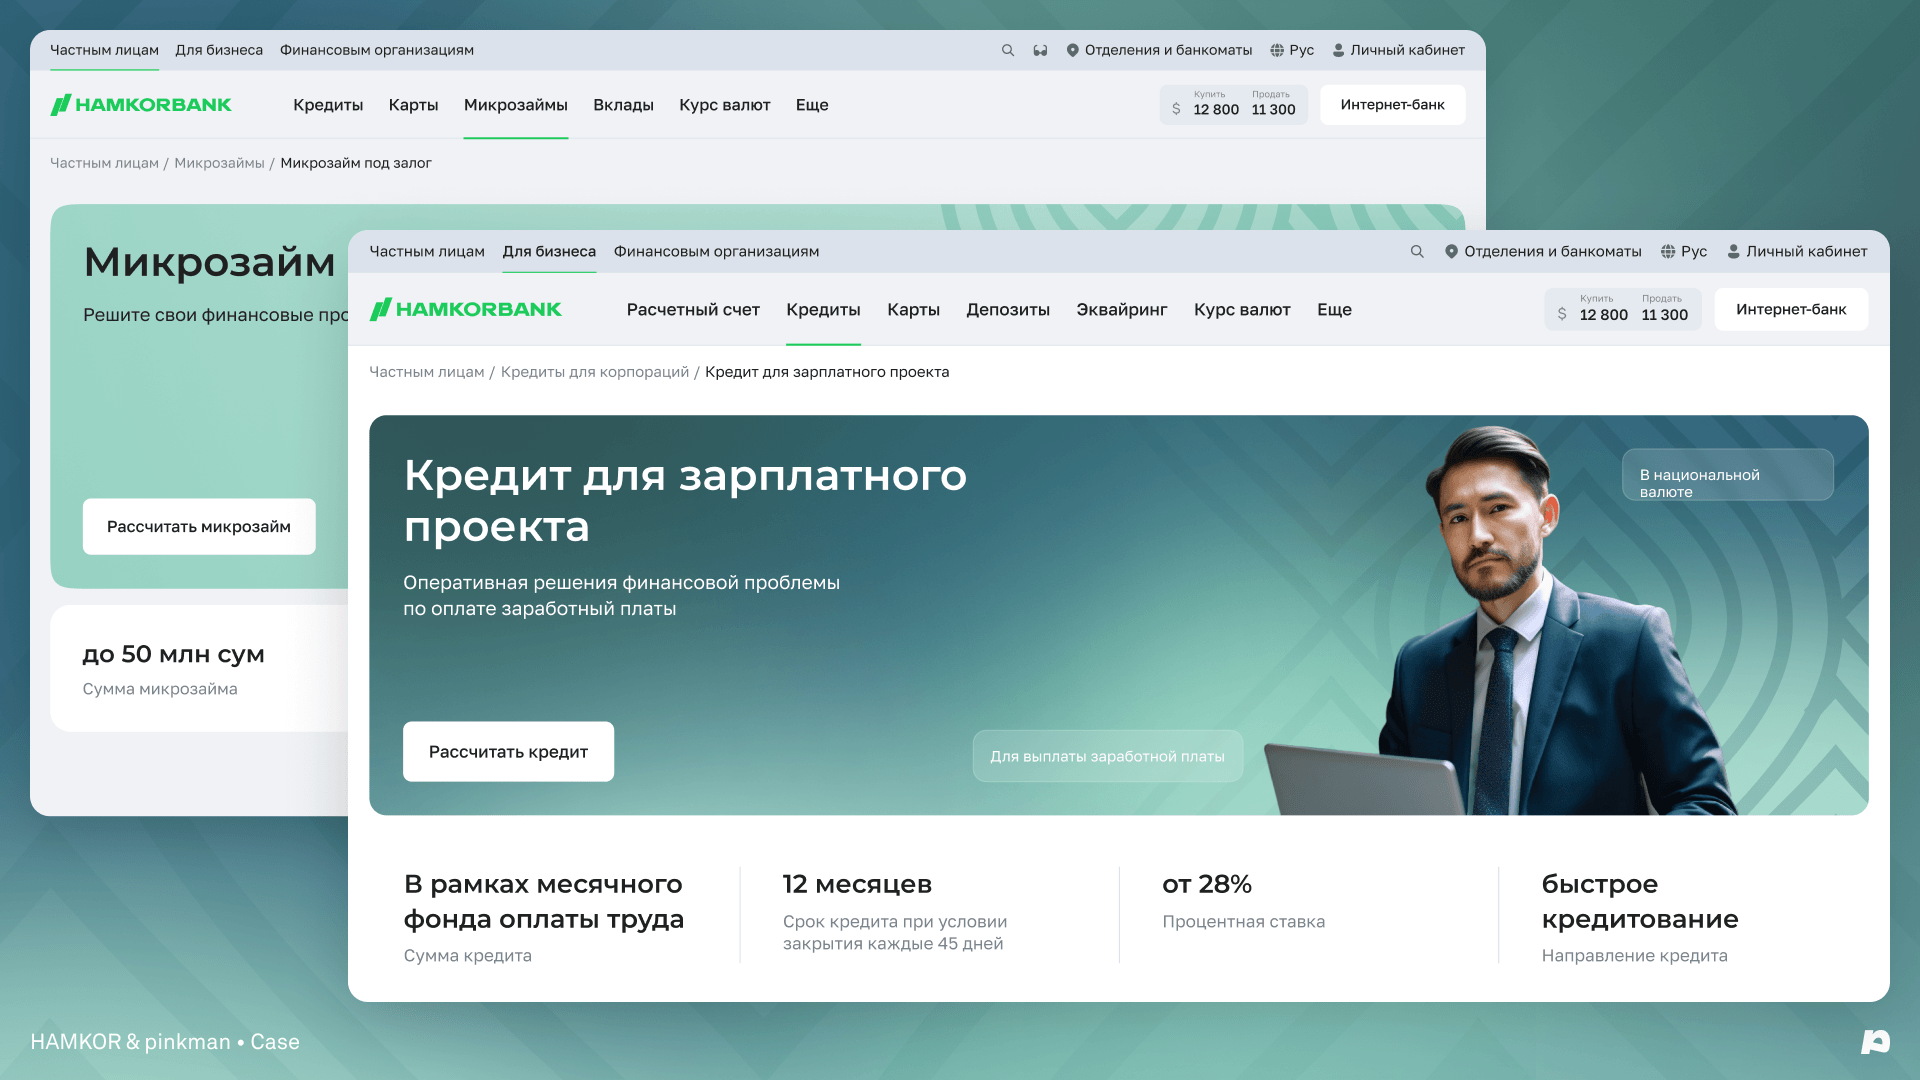
Task: Click the currency rate widget in front header
Action: pyautogui.click(x=1623, y=310)
